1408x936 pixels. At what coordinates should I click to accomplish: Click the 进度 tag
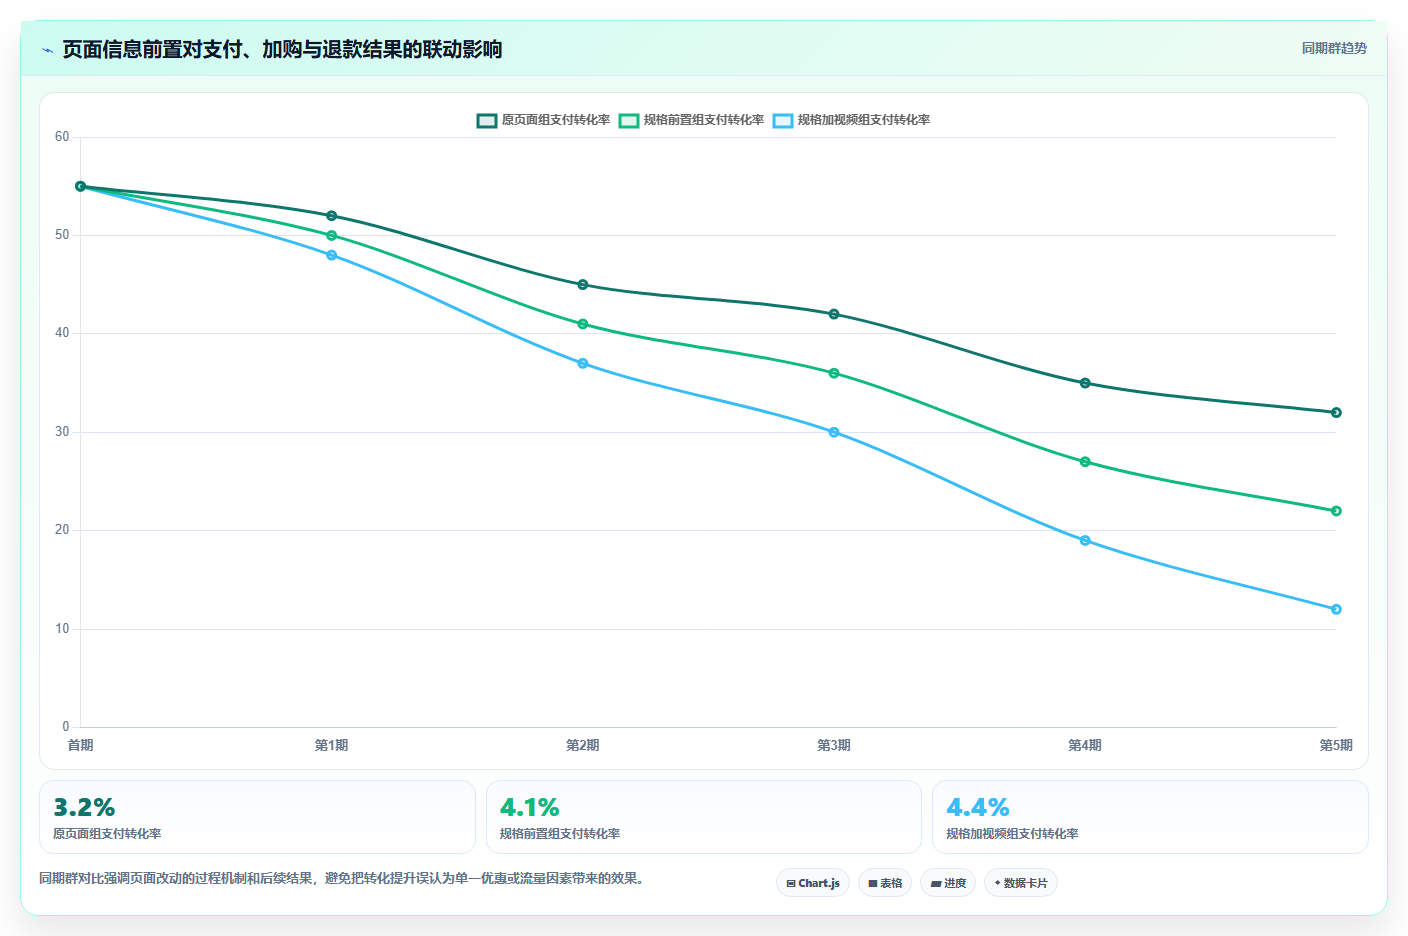pyautogui.click(x=948, y=883)
